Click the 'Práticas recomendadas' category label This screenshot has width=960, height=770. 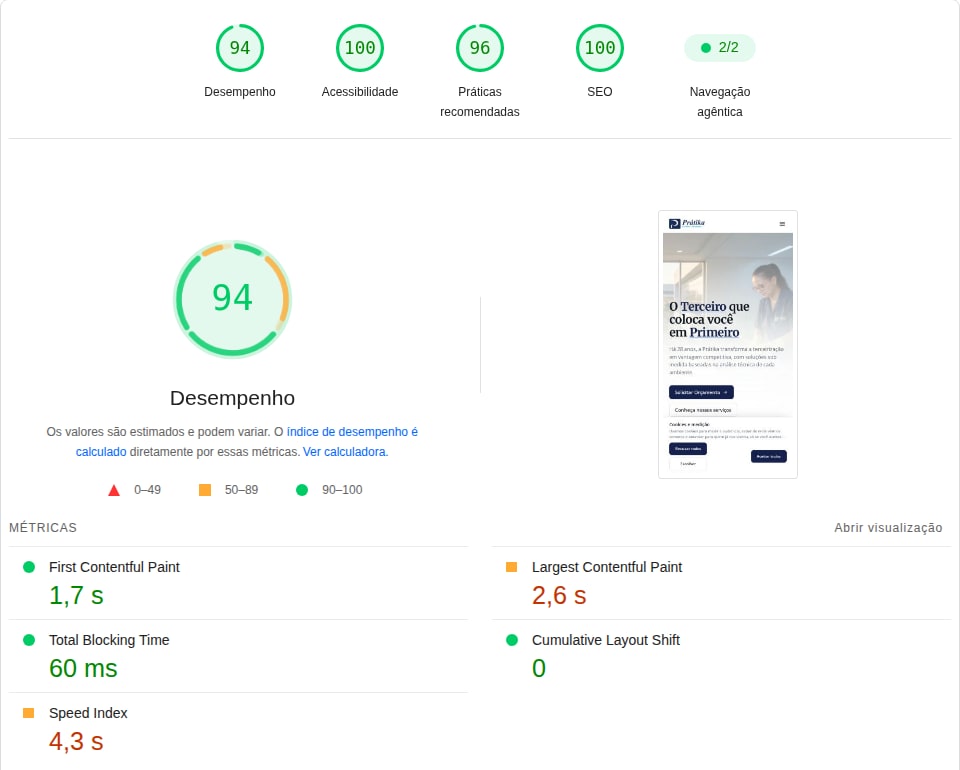(479, 102)
